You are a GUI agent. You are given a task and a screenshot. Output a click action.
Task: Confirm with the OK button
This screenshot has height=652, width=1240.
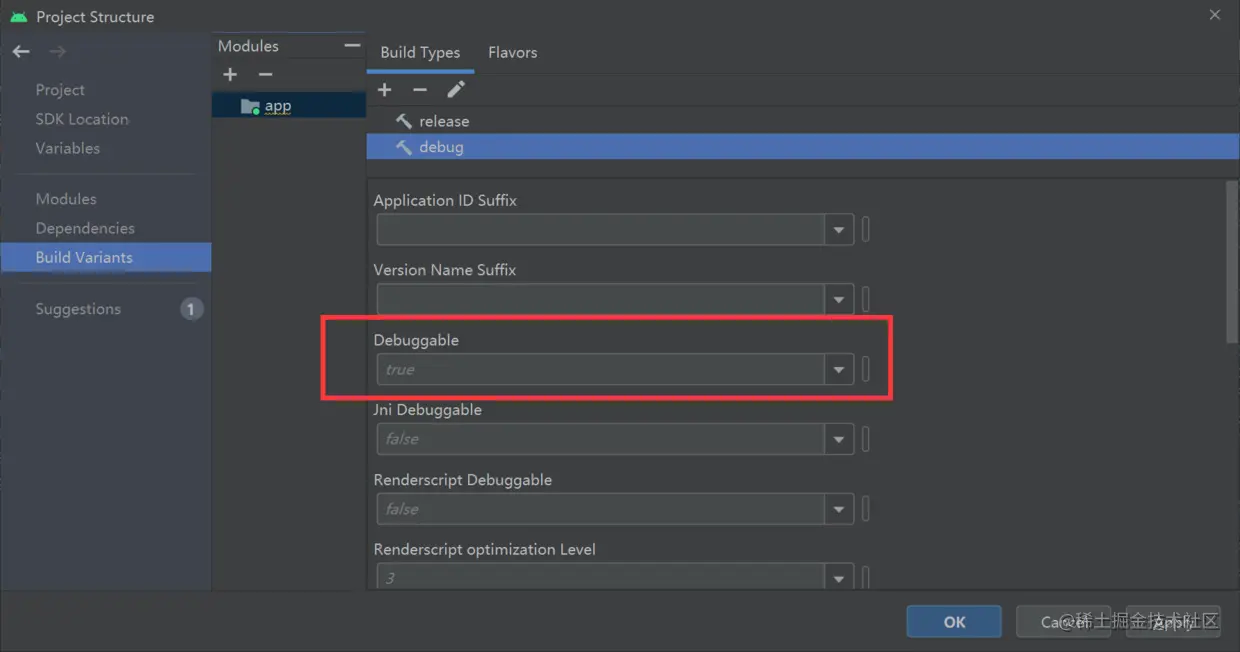(954, 622)
